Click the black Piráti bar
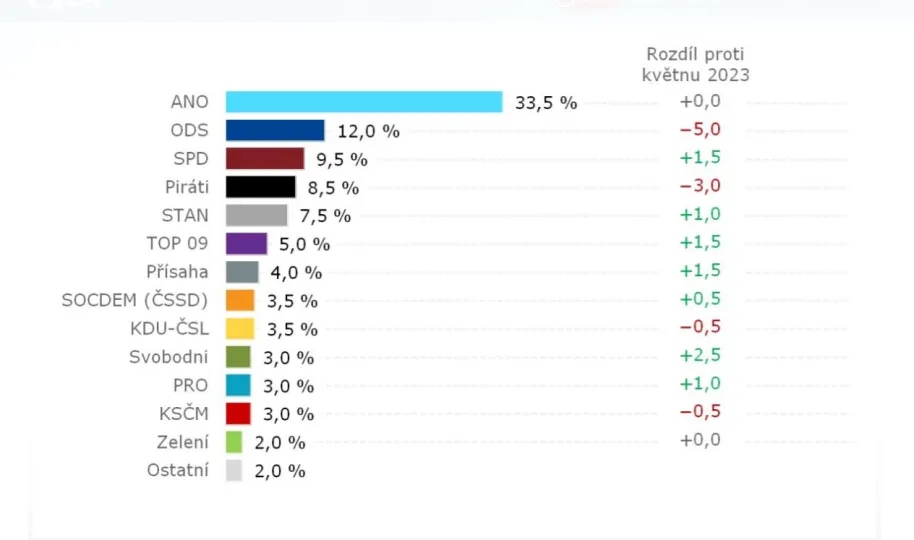 pos(261,187)
